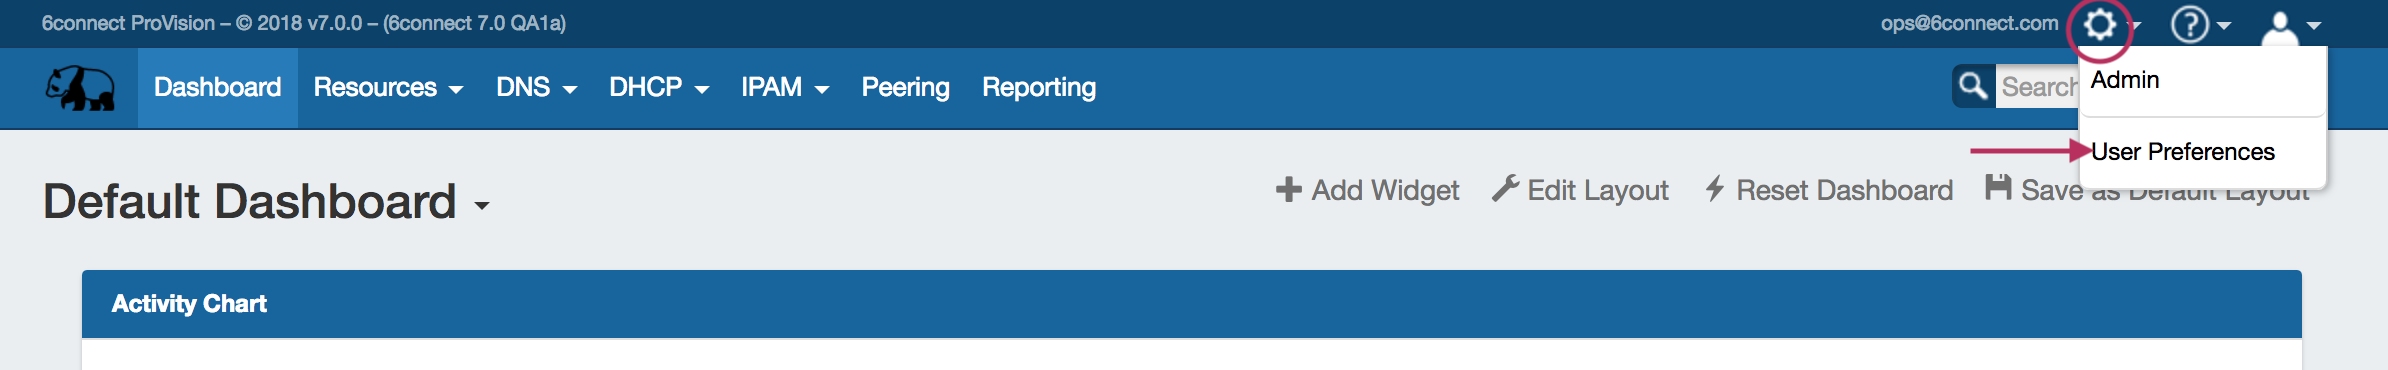Image resolution: width=2388 pixels, height=370 pixels.
Task: Open the Peering page
Action: point(905,88)
